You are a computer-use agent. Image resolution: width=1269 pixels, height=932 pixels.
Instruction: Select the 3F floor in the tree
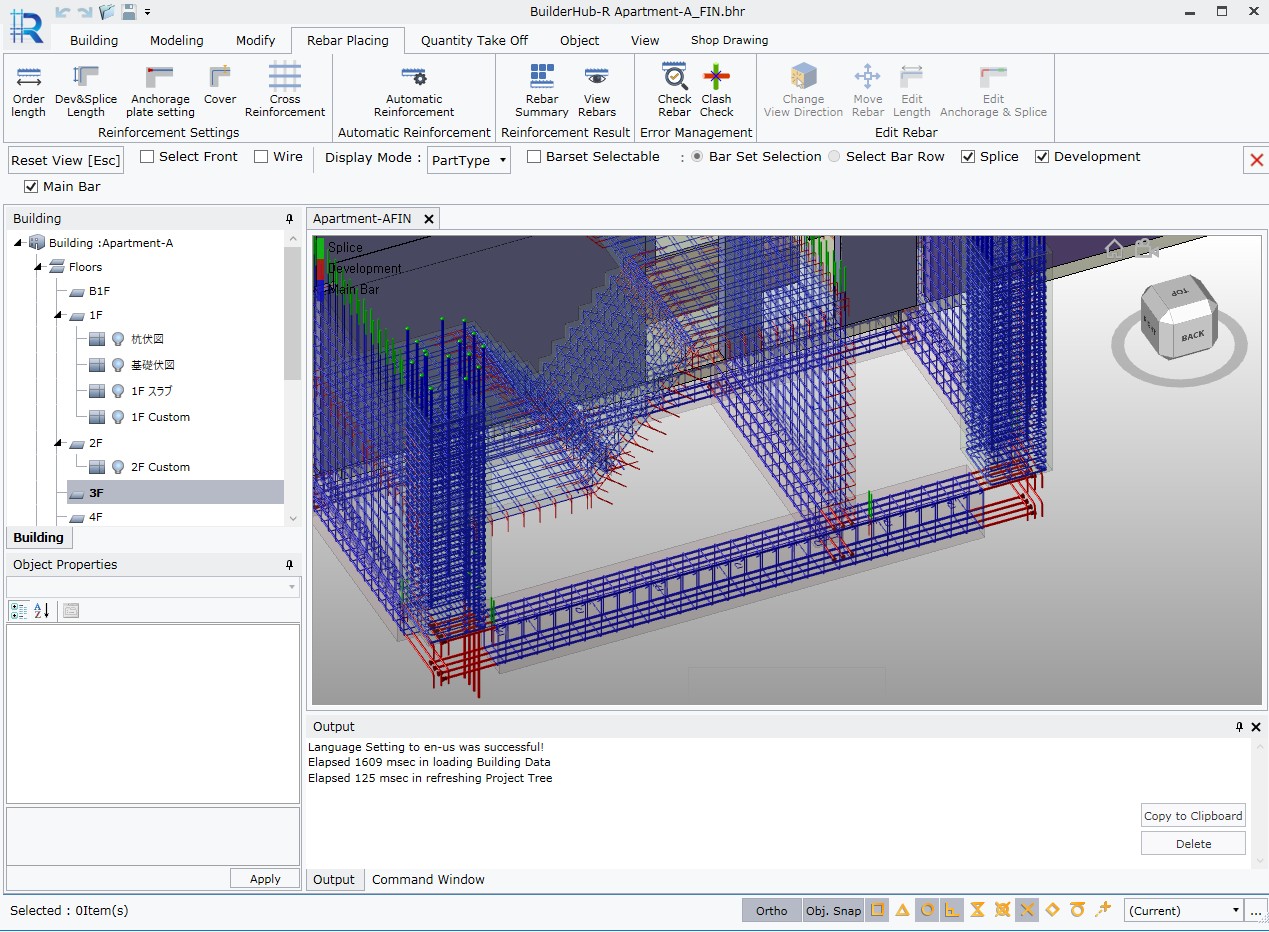coord(175,492)
